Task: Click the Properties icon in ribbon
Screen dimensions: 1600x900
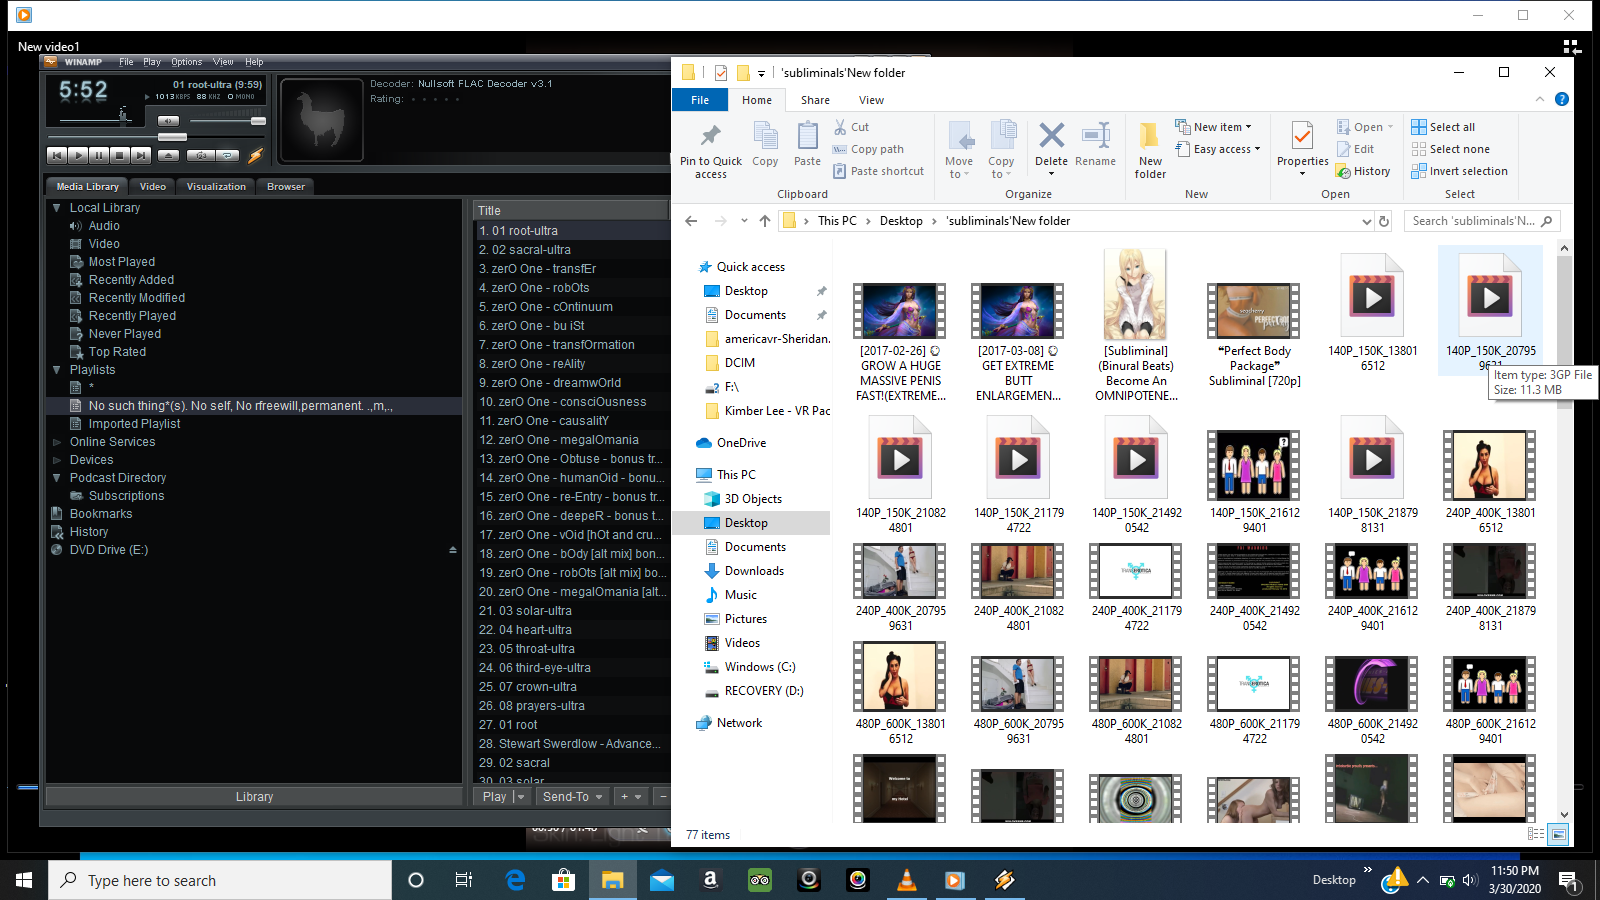Action: click(x=1302, y=135)
